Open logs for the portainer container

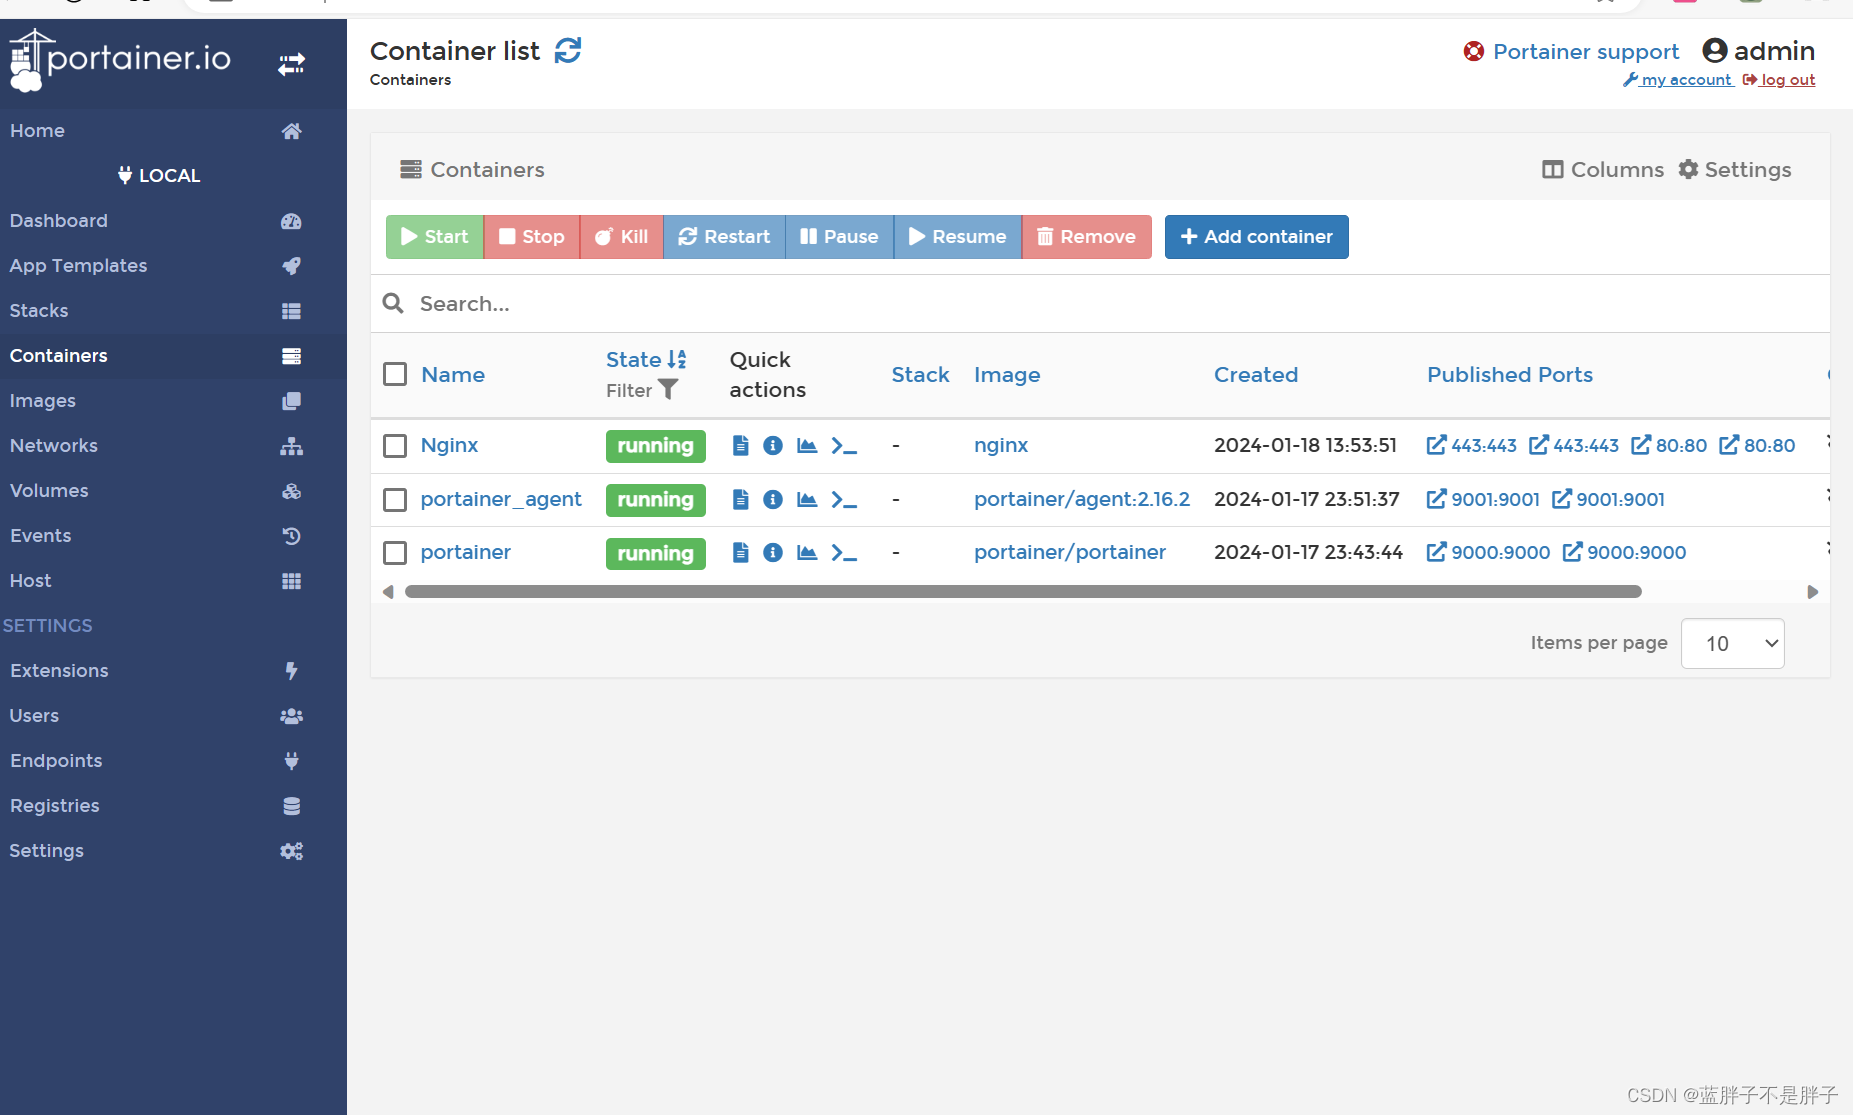(740, 552)
